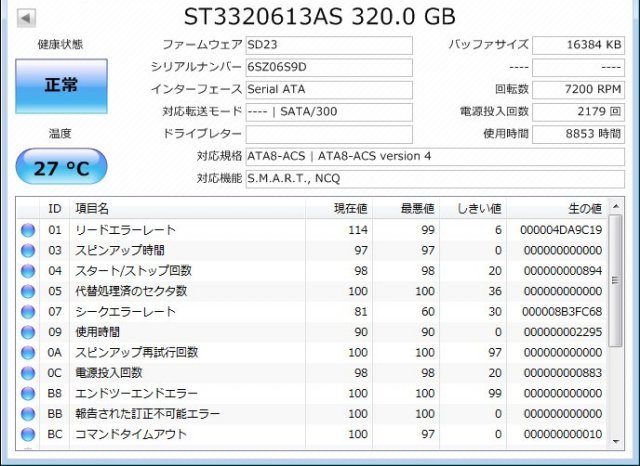Click the serial number field 6SZ06S9D
The image size is (640, 466).
pos(329,67)
